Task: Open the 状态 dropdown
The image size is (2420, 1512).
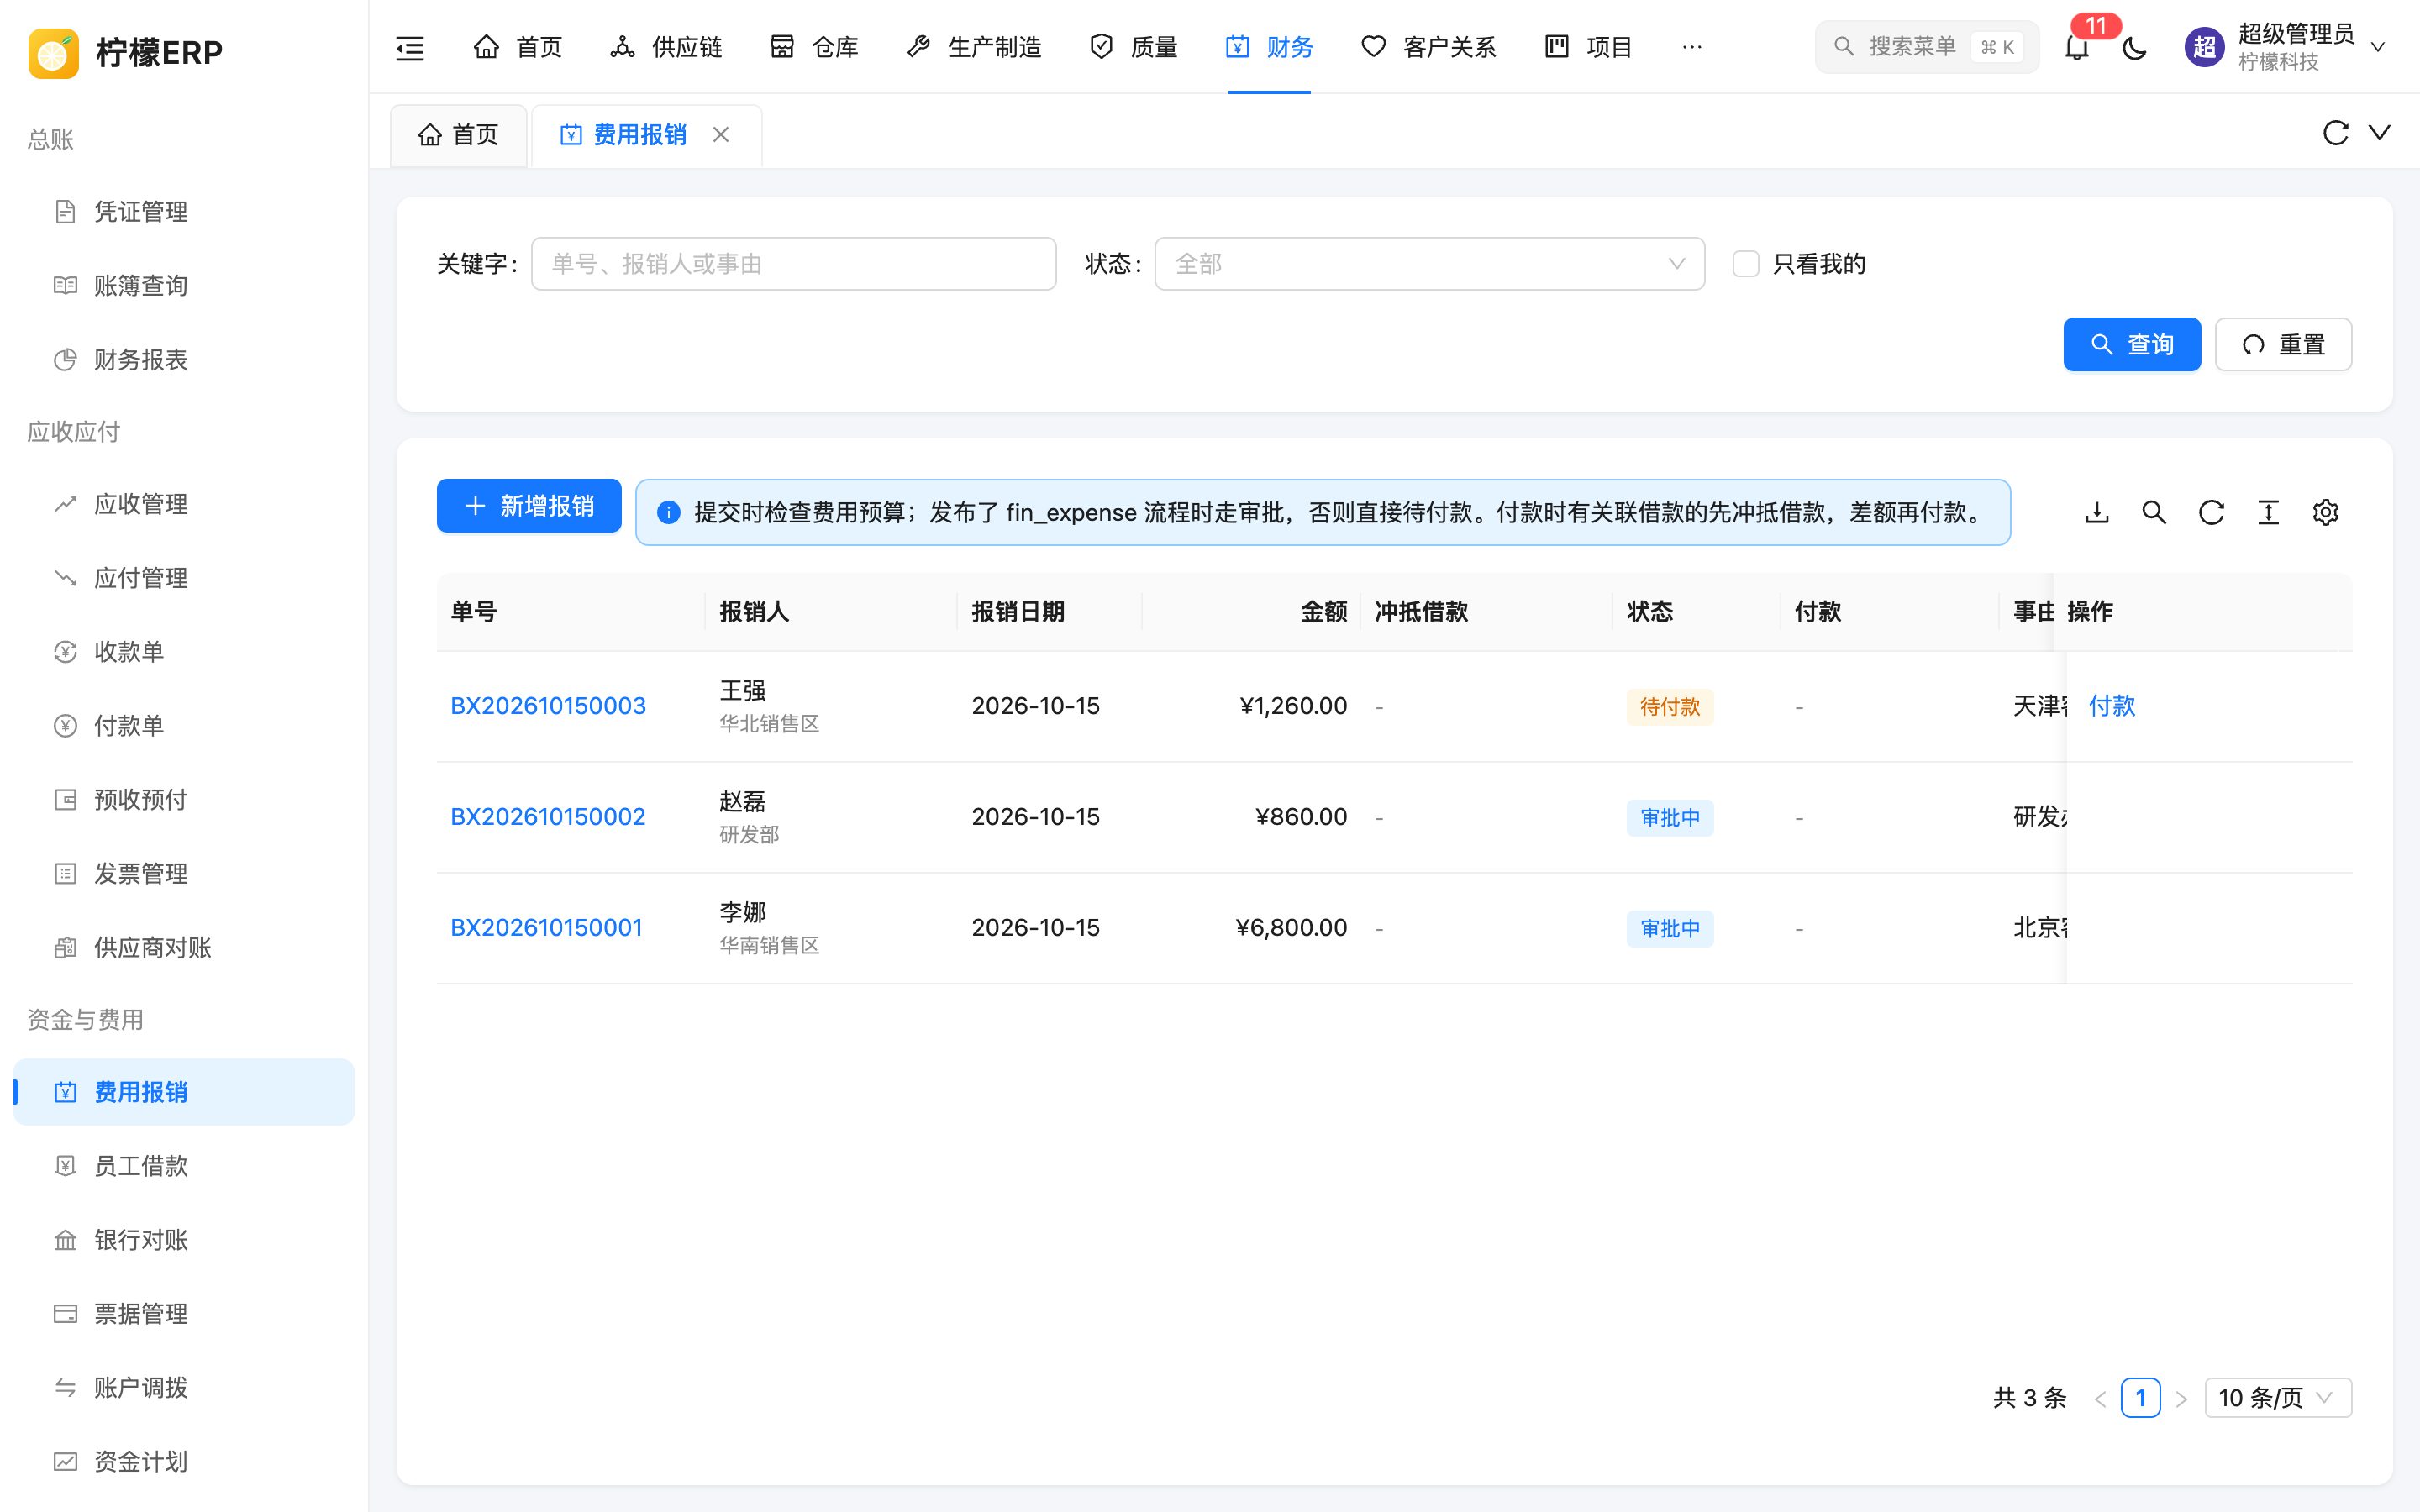Action: tap(1429, 264)
